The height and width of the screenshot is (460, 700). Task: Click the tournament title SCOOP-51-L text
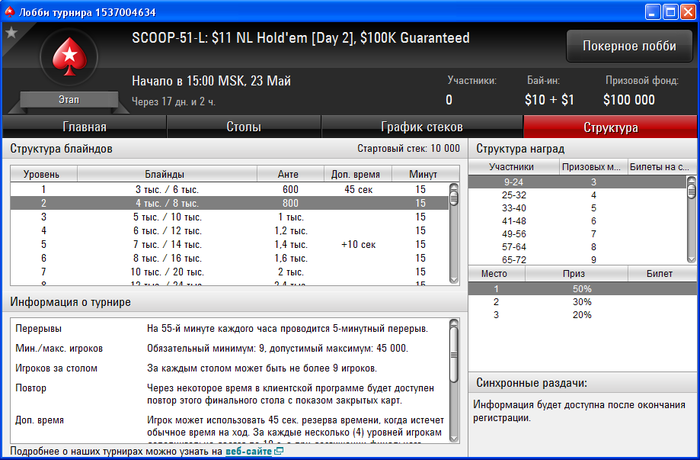point(300,38)
